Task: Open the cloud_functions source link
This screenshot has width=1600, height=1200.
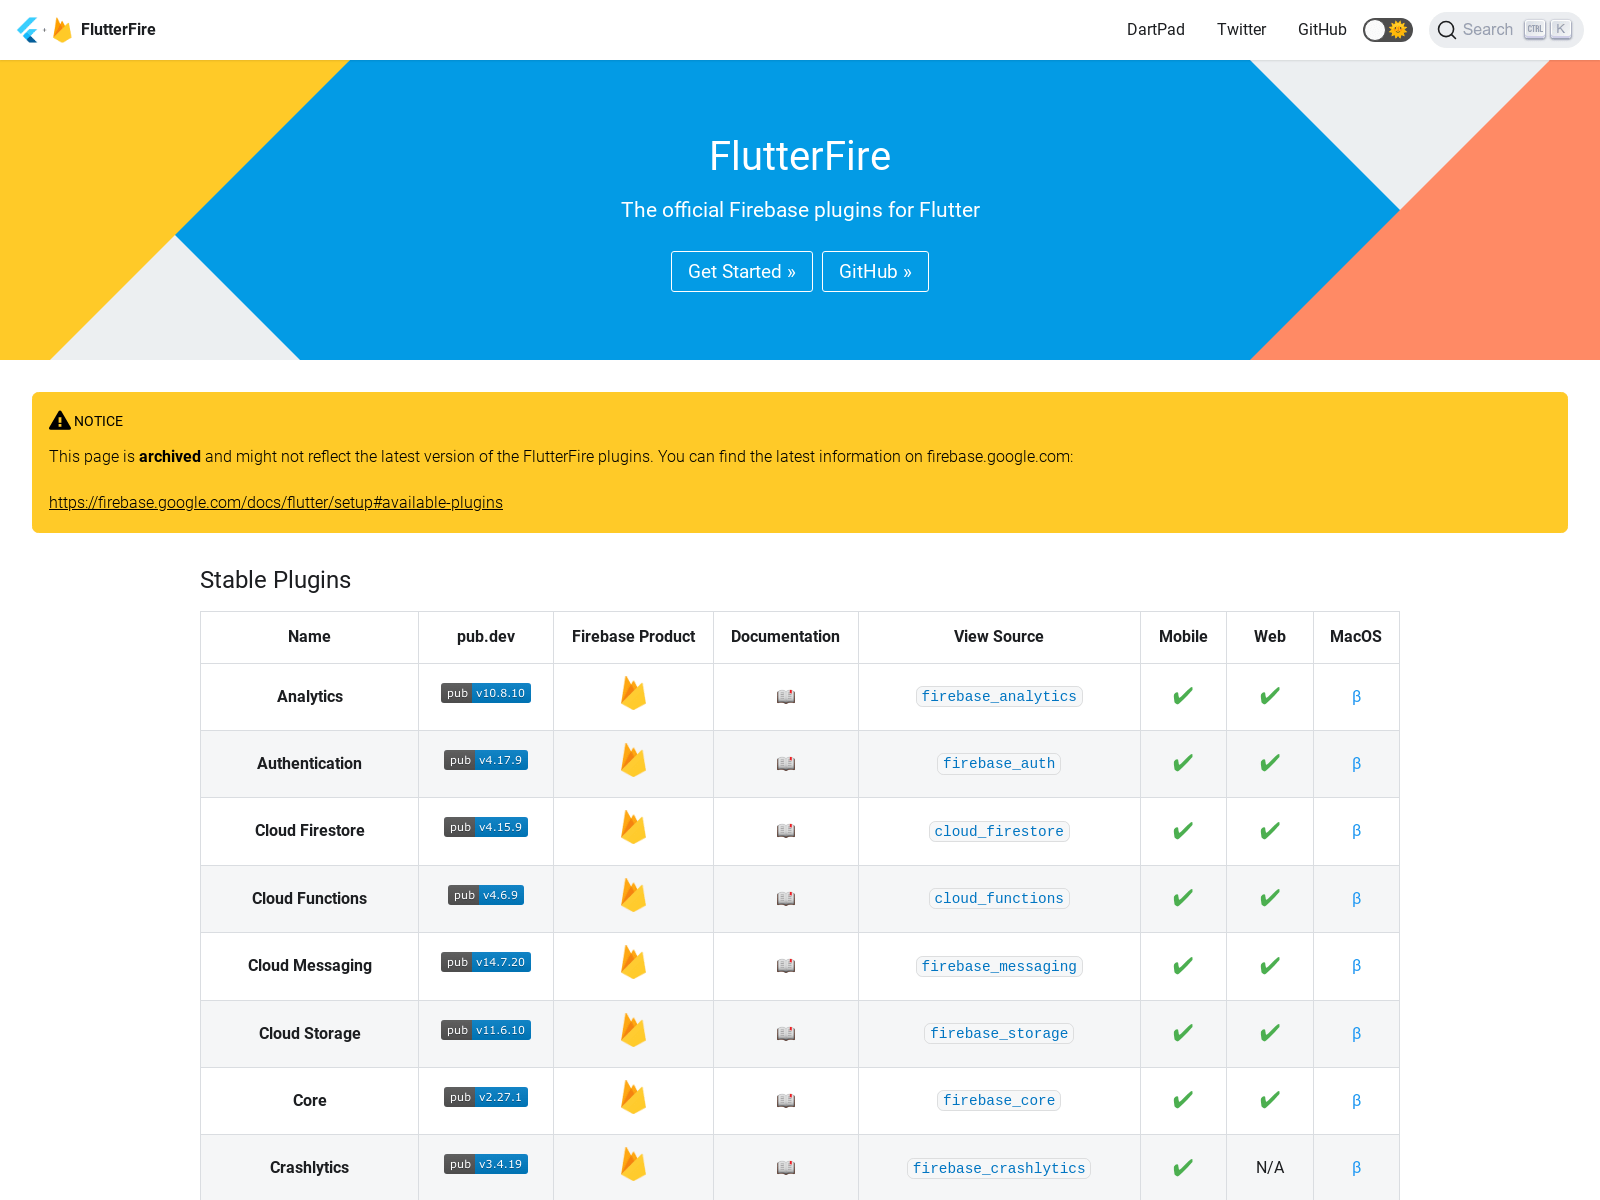Action: click(999, 899)
